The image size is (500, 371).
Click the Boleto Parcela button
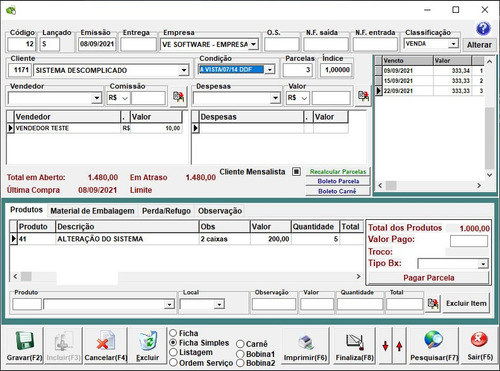pos(338,181)
